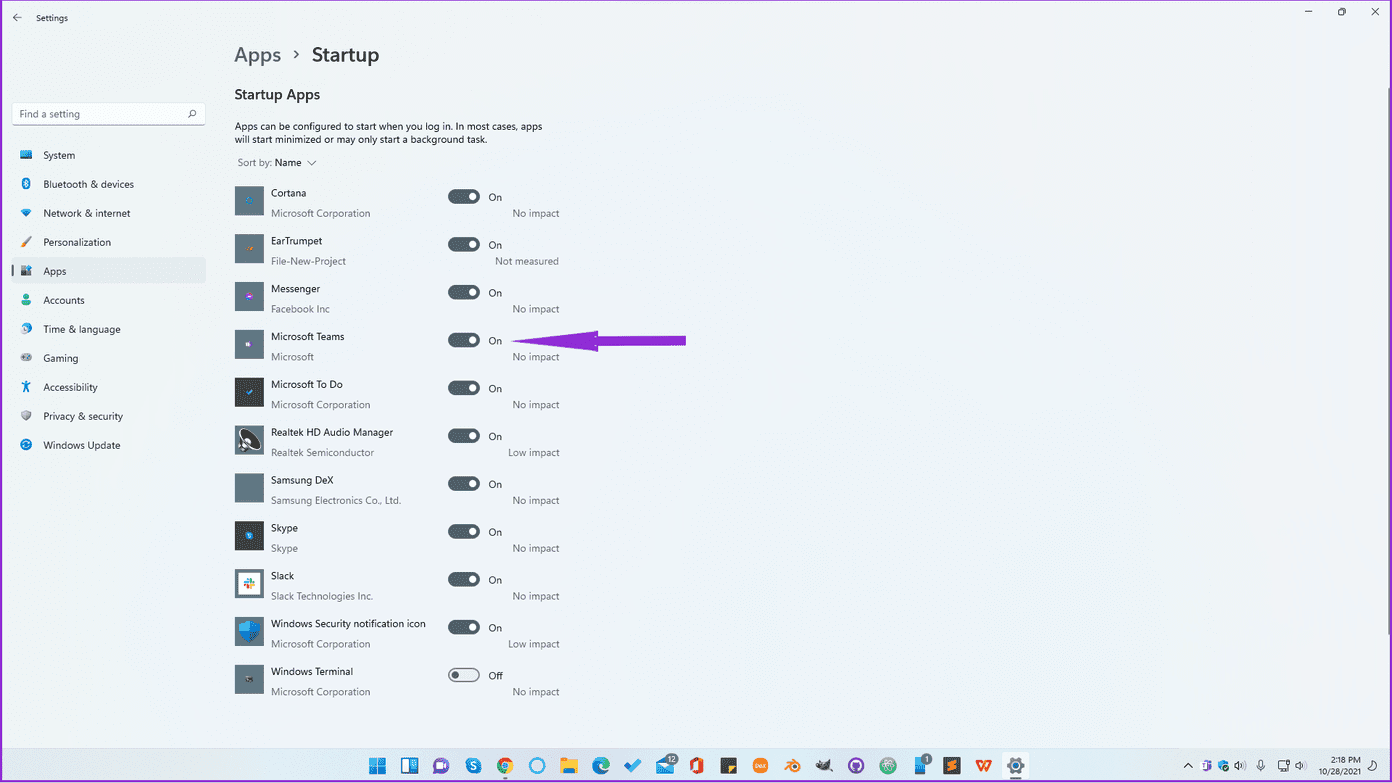Go to Network & internet settings
The image size is (1392, 783).
(x=108, y=213)
